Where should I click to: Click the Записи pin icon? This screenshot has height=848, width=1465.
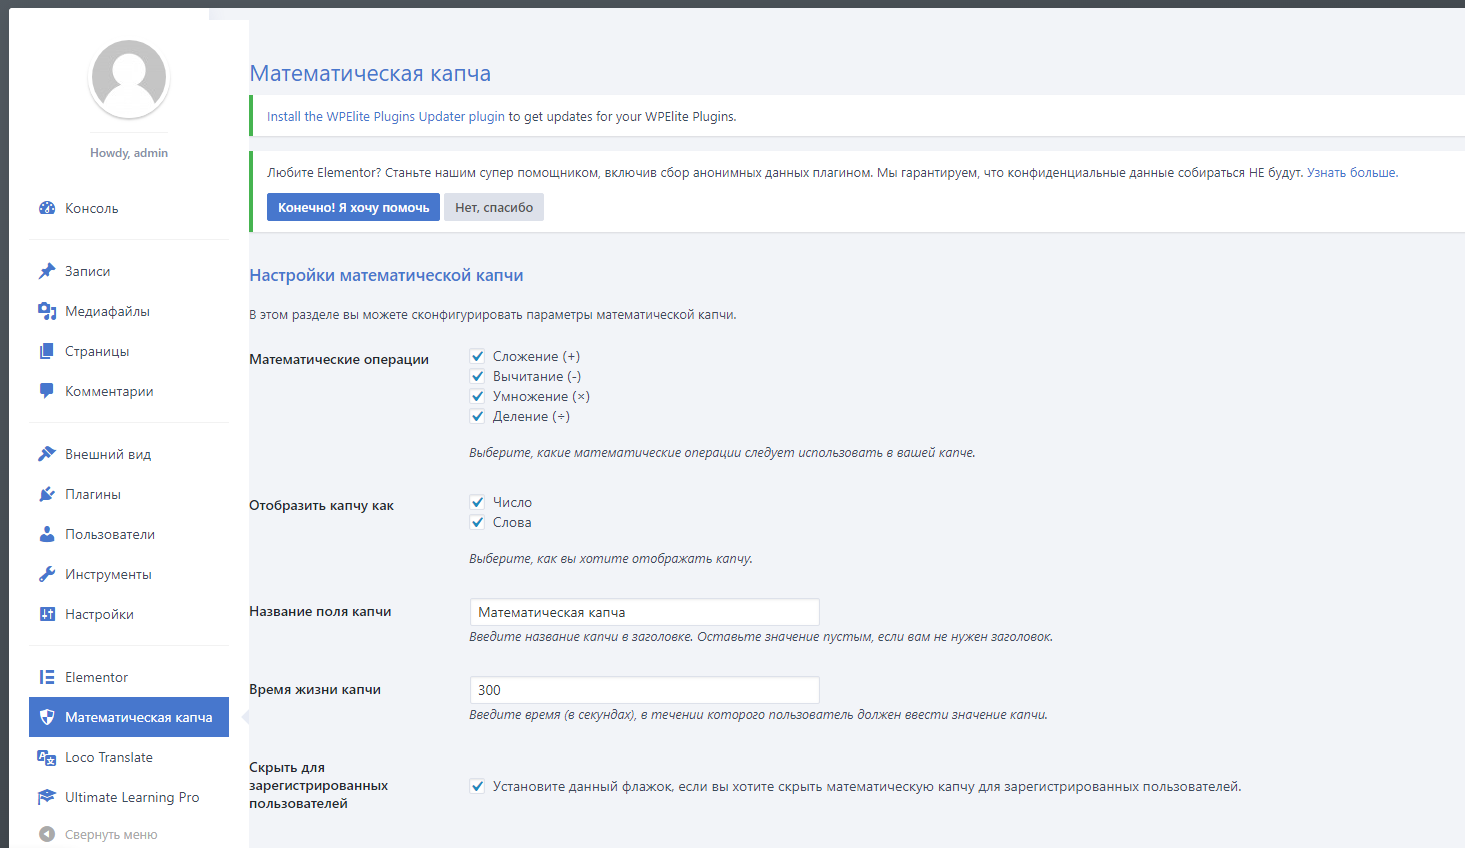47,271
